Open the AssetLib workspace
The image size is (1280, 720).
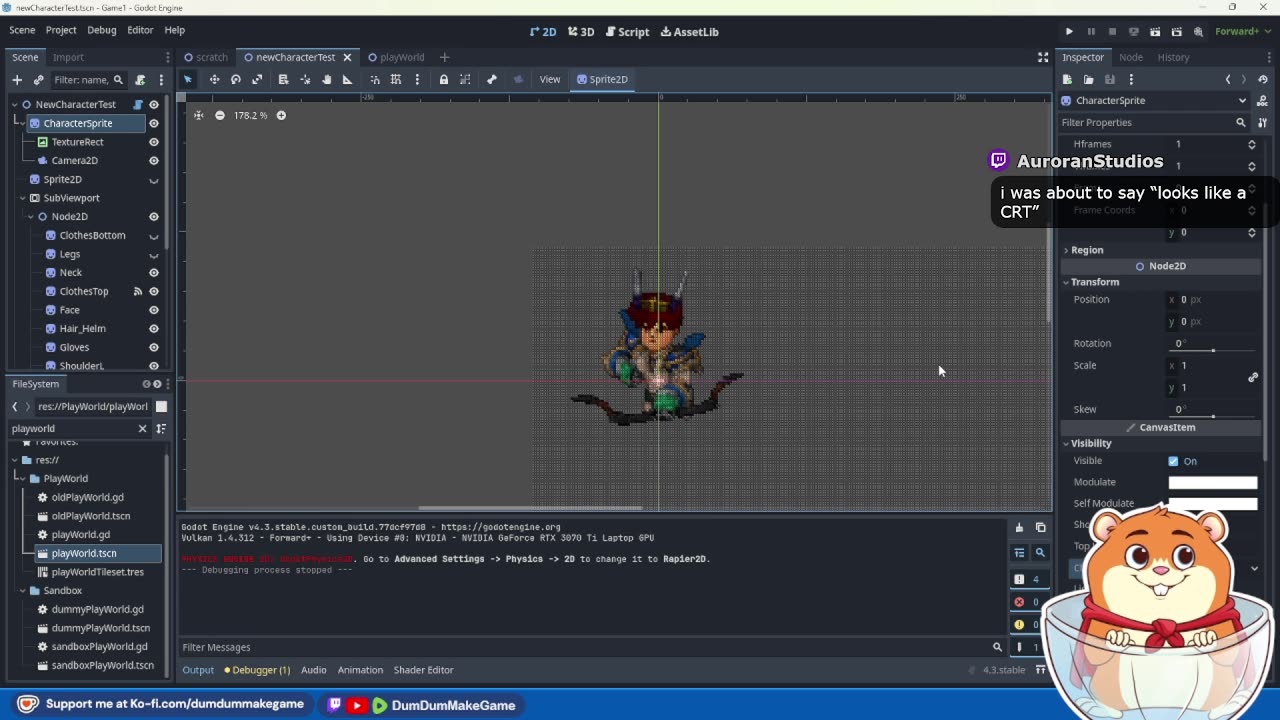(x=689, y=31)
